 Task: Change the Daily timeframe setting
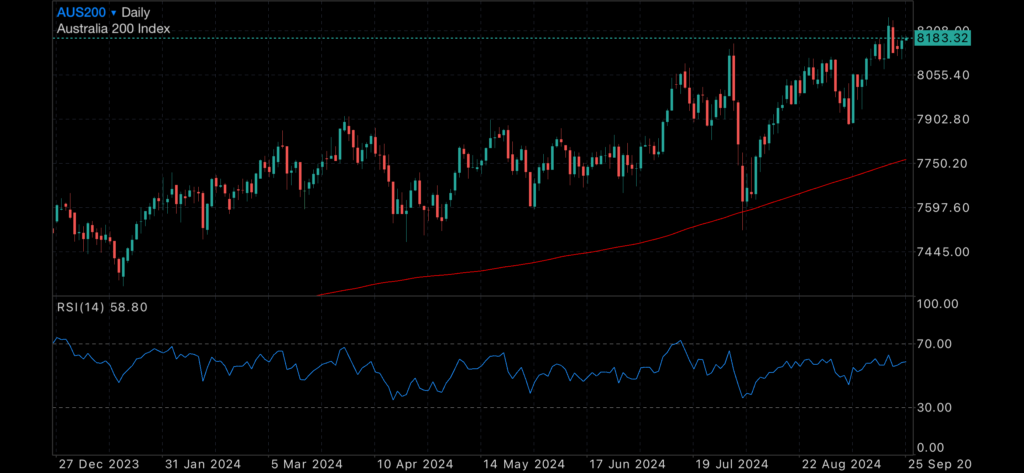[x=136, y=13]
